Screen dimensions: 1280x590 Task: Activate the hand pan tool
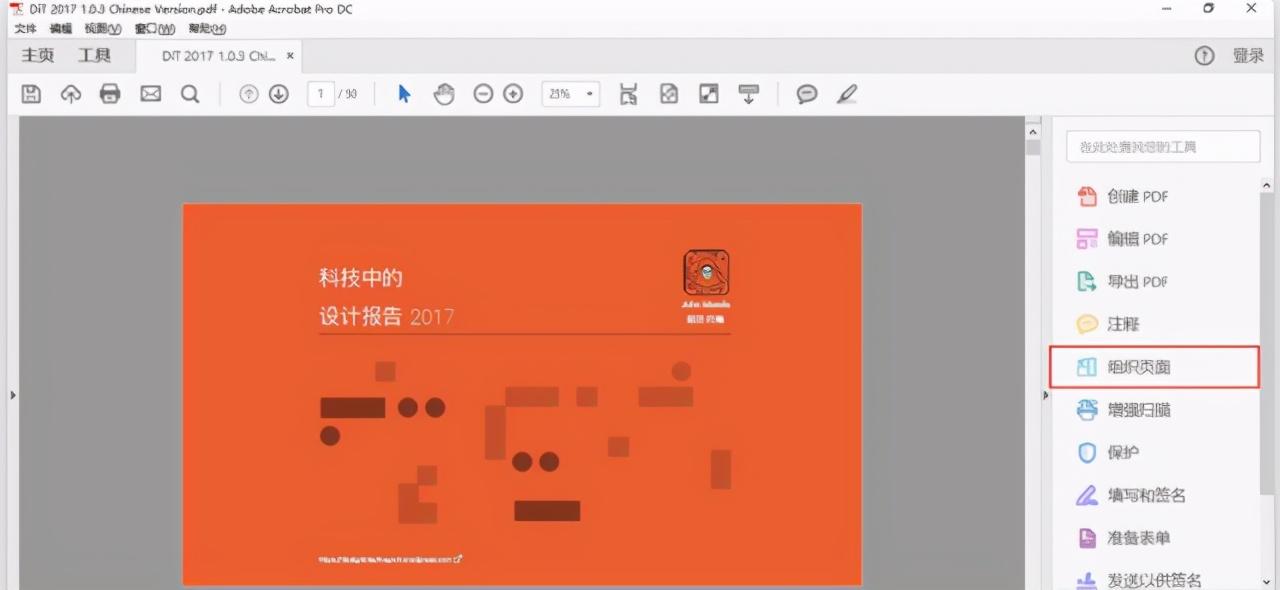[444, 94]
